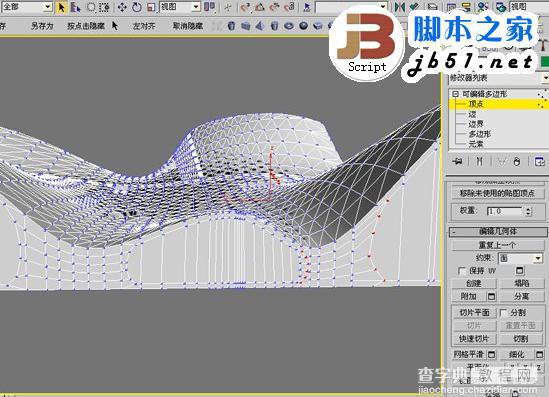Toggle the Angle Snap icon
This screenshot has width=549, height=397.
point(260,7)
